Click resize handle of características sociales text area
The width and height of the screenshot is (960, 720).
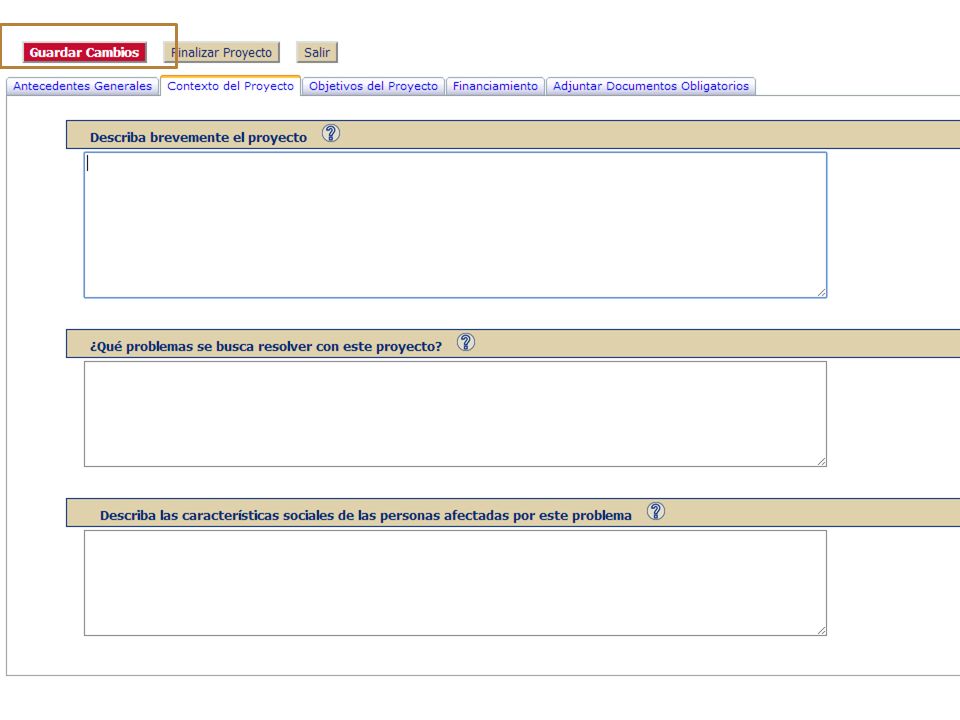tap(822, 631)
